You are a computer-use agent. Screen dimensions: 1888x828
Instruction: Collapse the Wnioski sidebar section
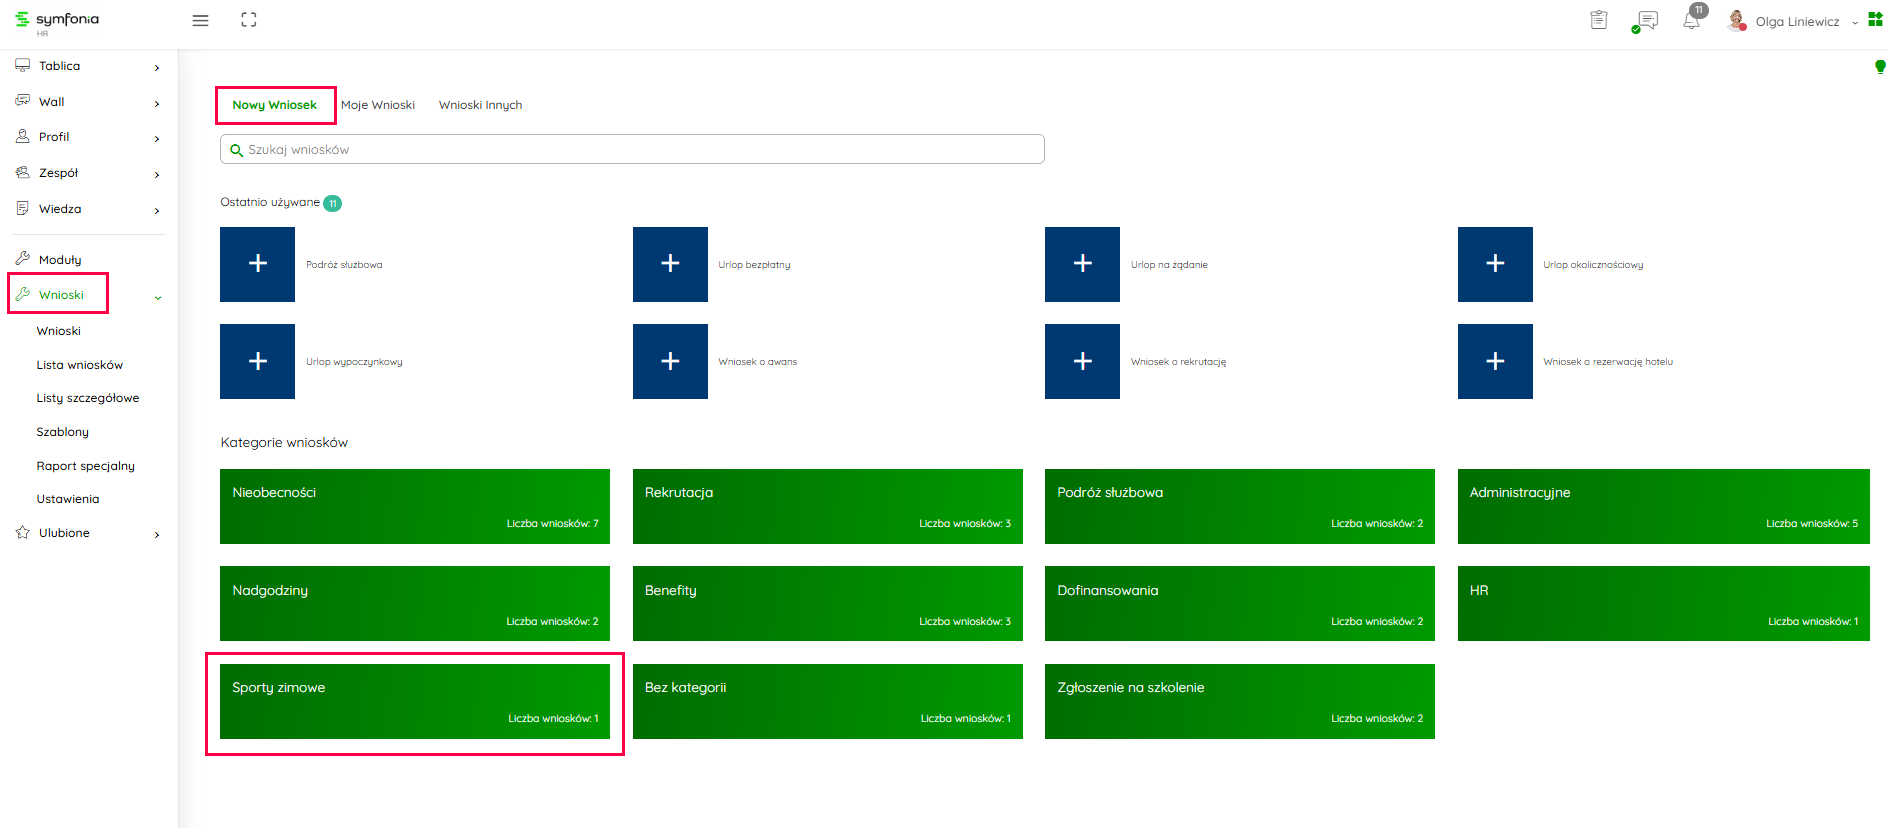click(x=157, y=297)
